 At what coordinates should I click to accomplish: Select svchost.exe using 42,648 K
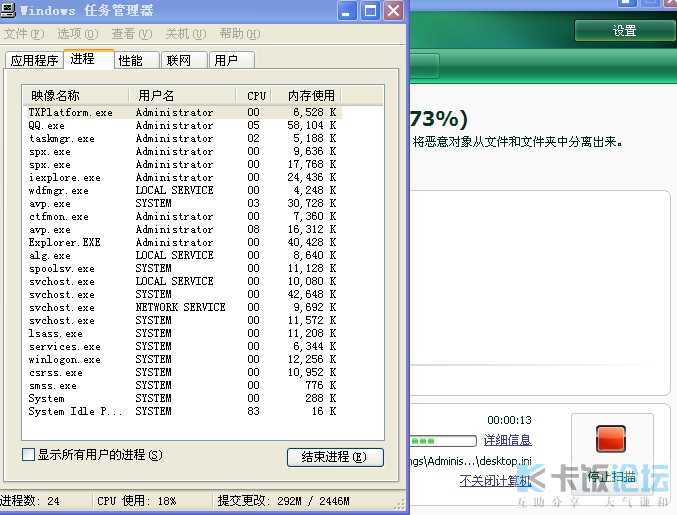182,294
